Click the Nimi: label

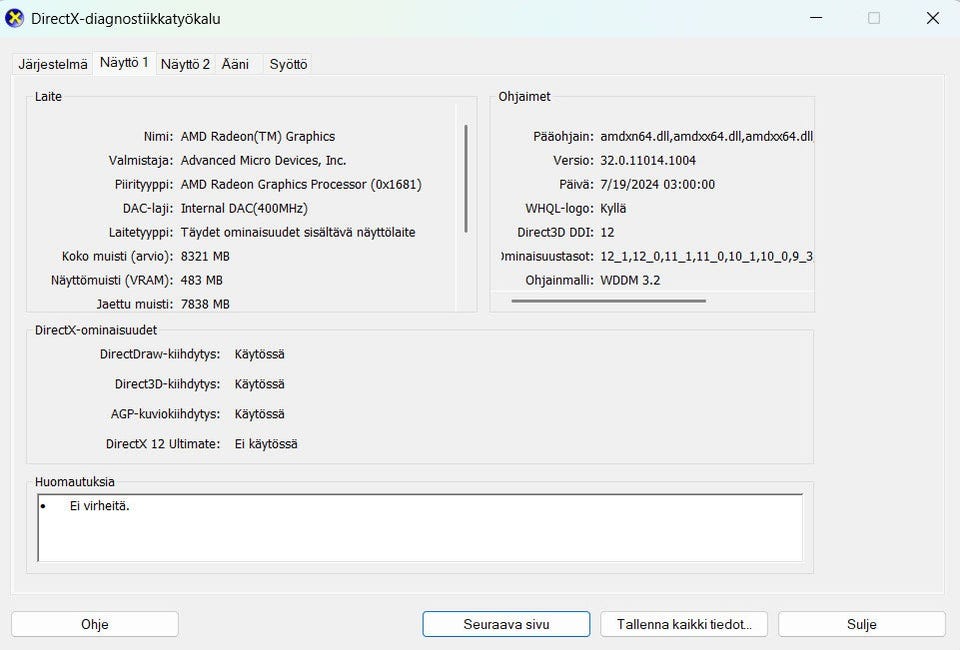[x=159, y=136]
